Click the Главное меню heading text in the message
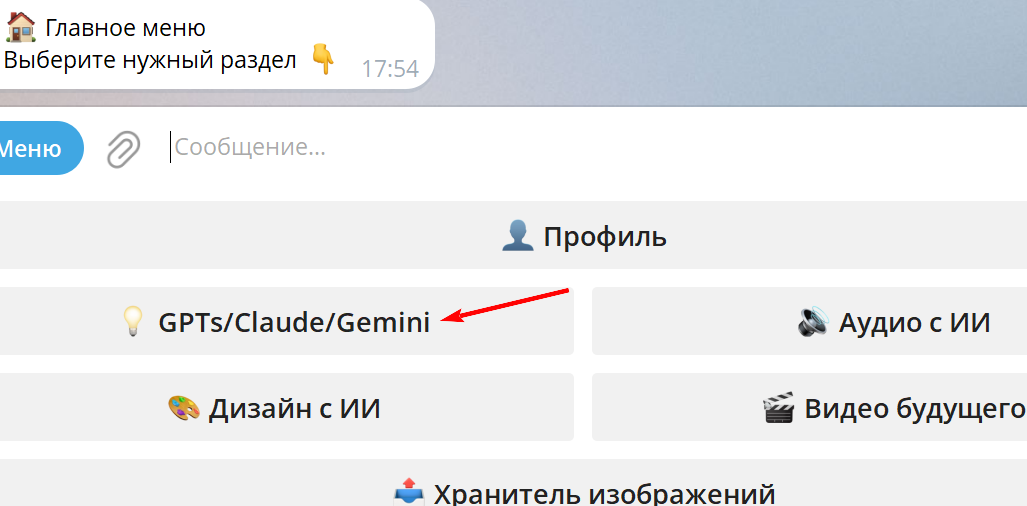This screenshot has width=1027, height=506. point(125,28)
